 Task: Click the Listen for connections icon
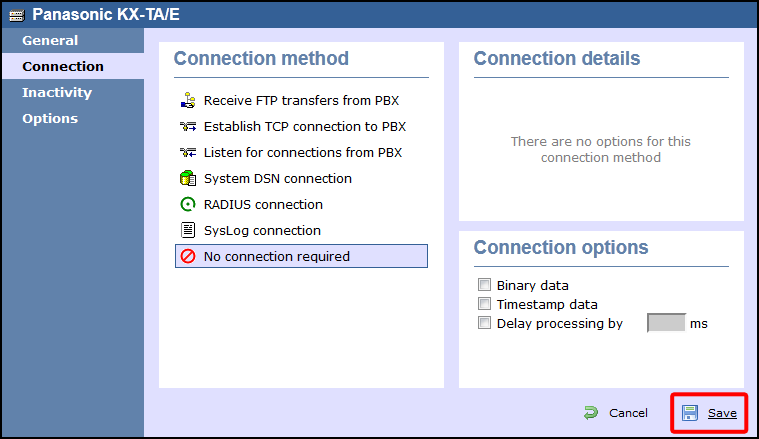coord(187,153)
